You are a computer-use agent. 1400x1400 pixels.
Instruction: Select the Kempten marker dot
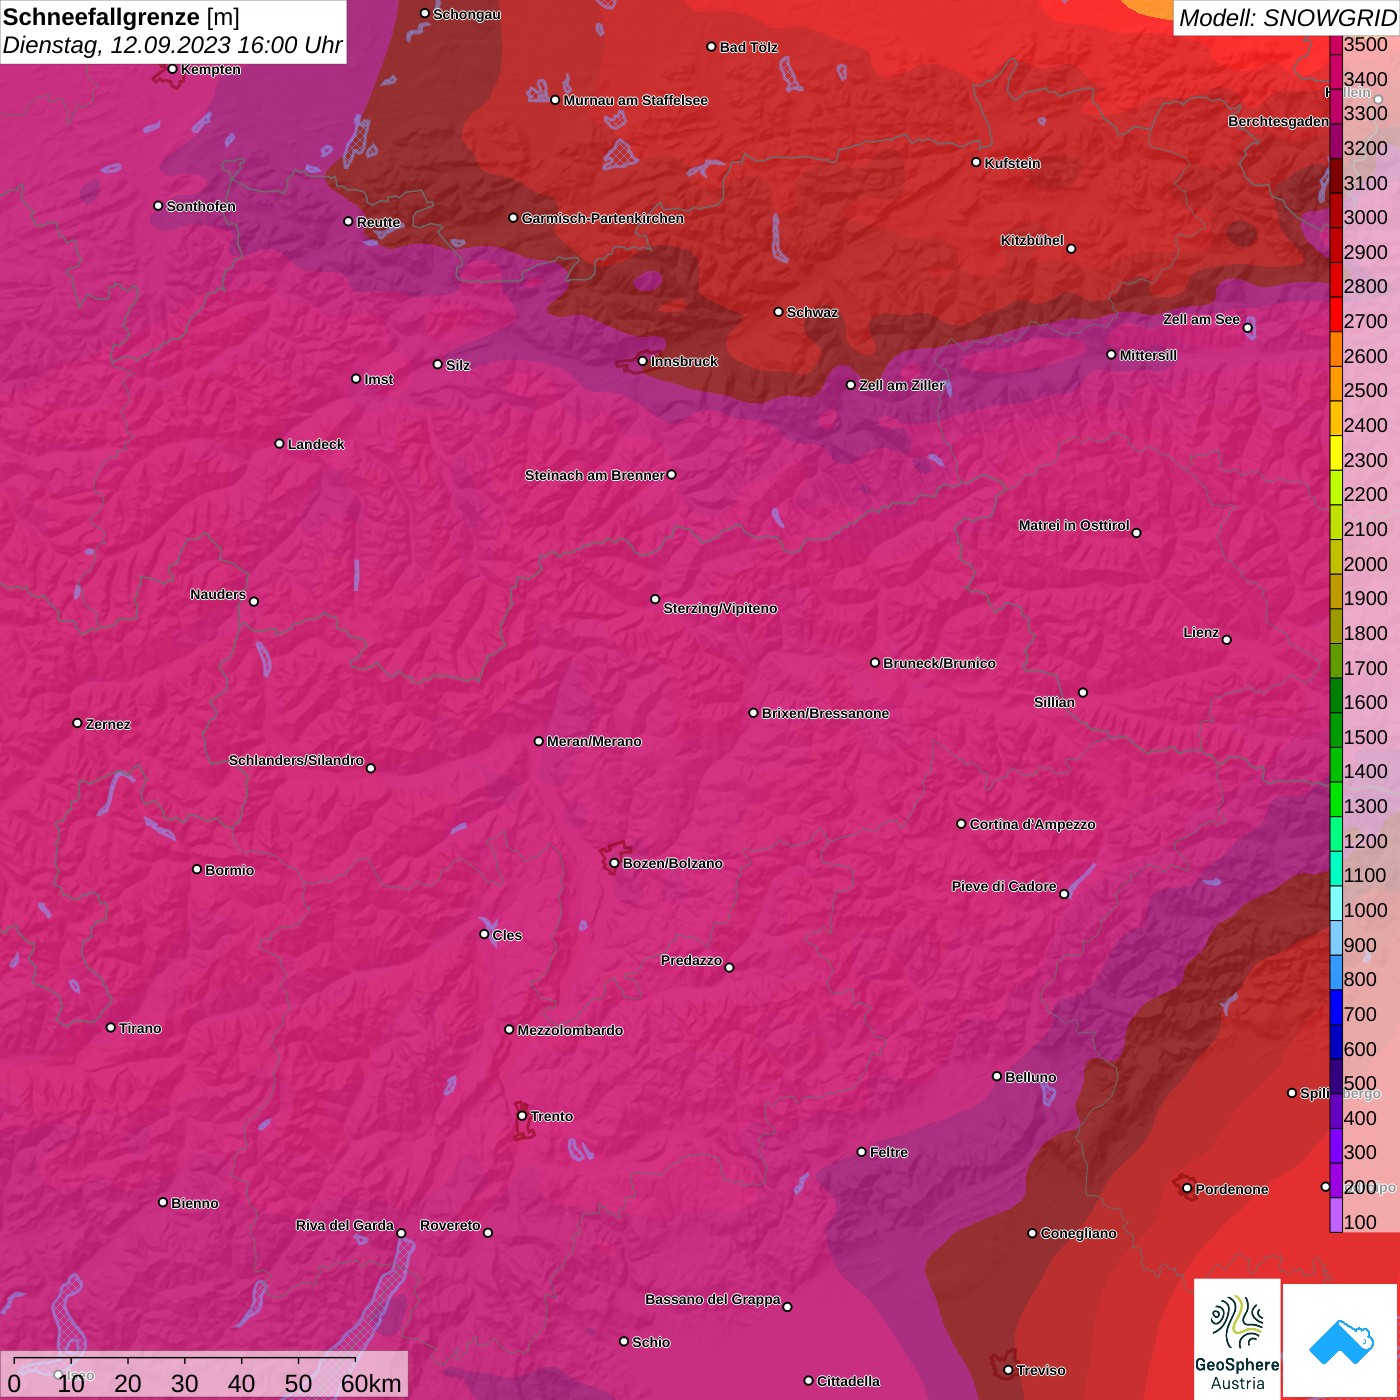[172, 69]
